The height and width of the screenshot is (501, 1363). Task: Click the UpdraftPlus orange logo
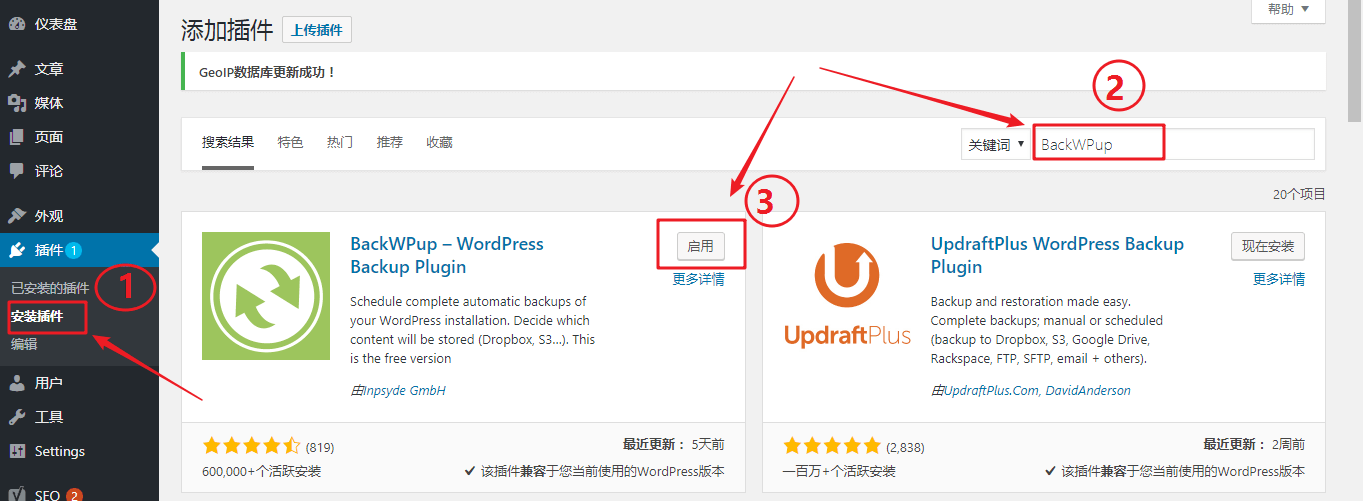[x=847, y=296]
